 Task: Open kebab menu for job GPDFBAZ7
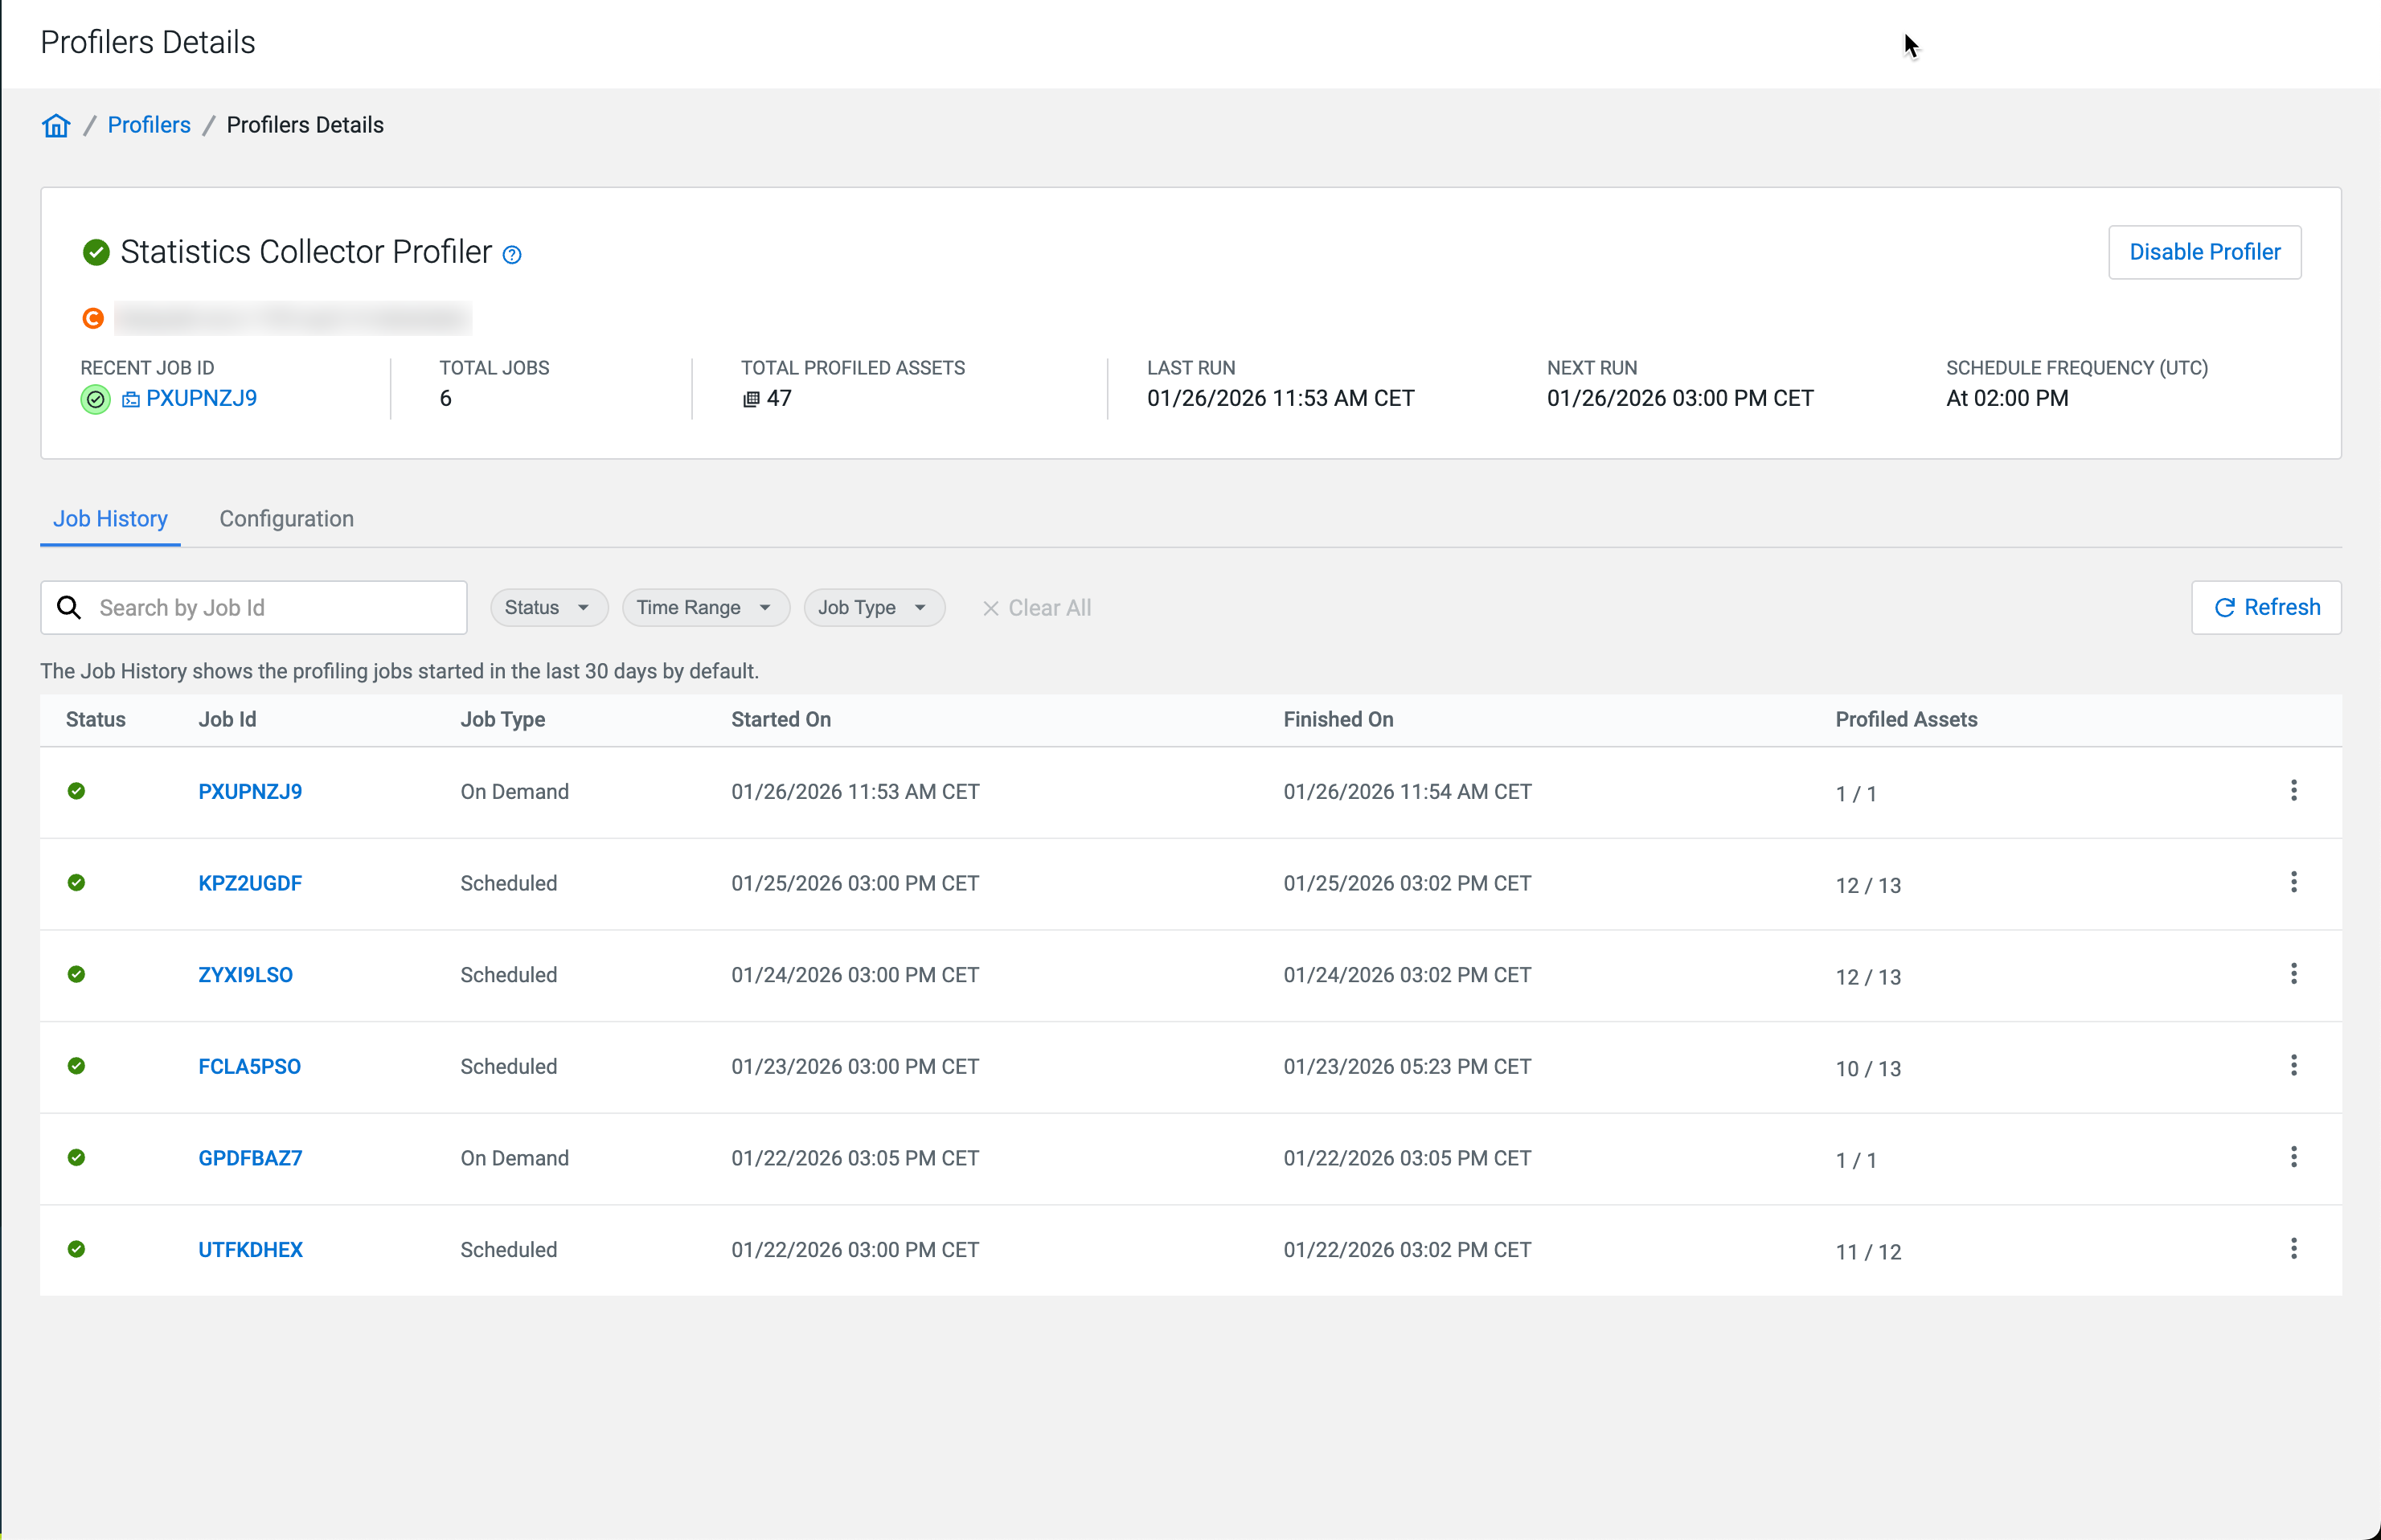[2293, 1157]
